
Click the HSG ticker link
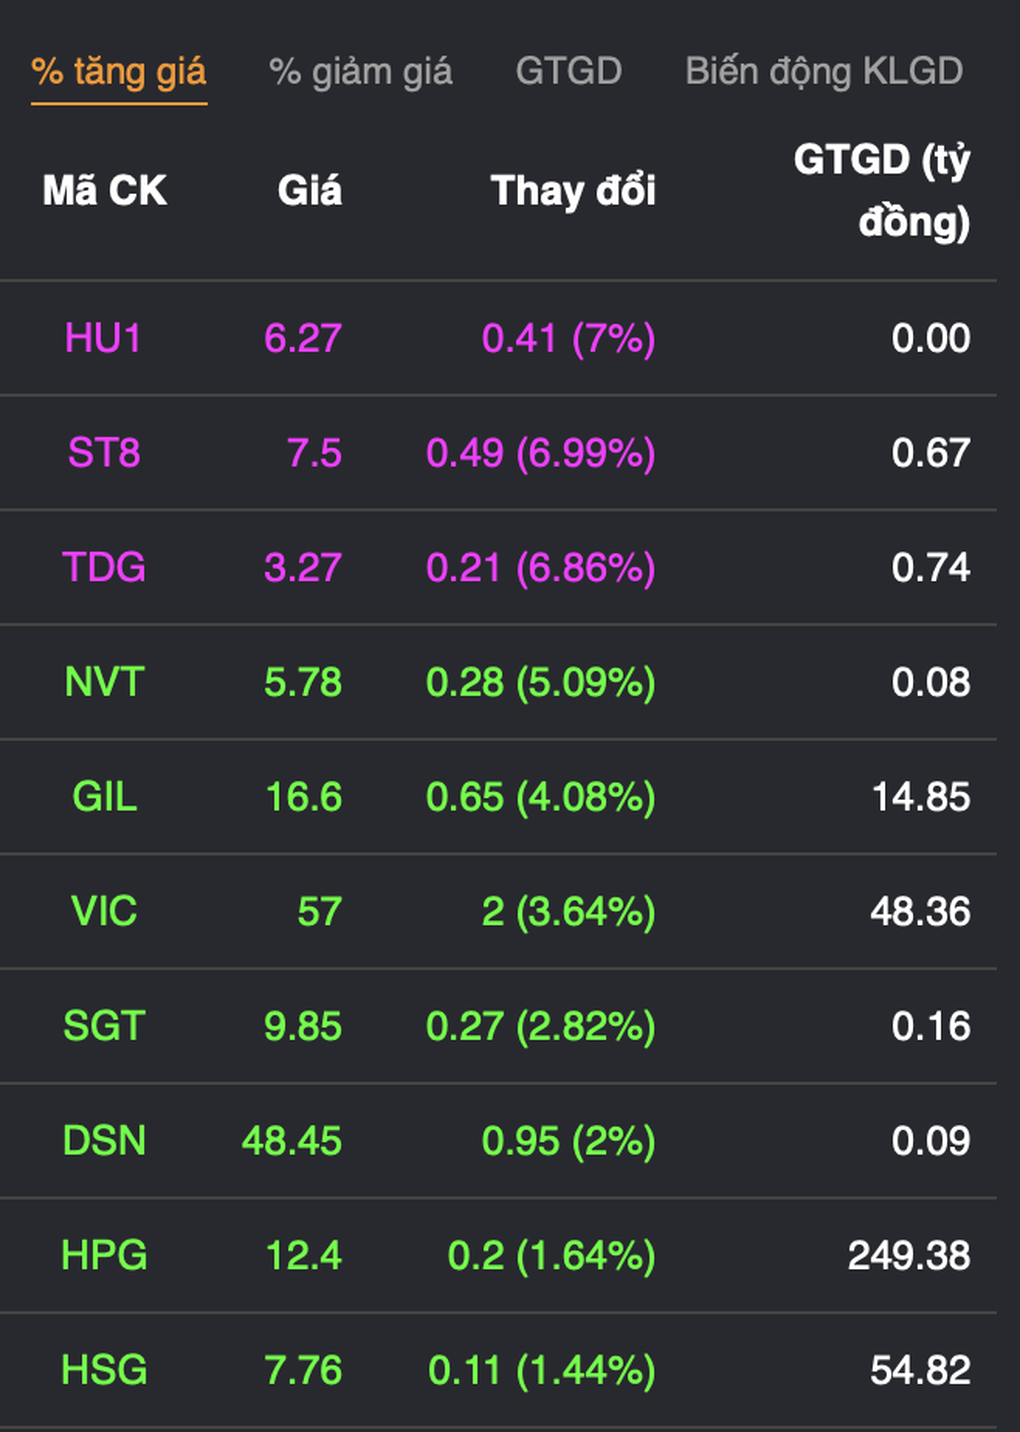point(104,1370)
